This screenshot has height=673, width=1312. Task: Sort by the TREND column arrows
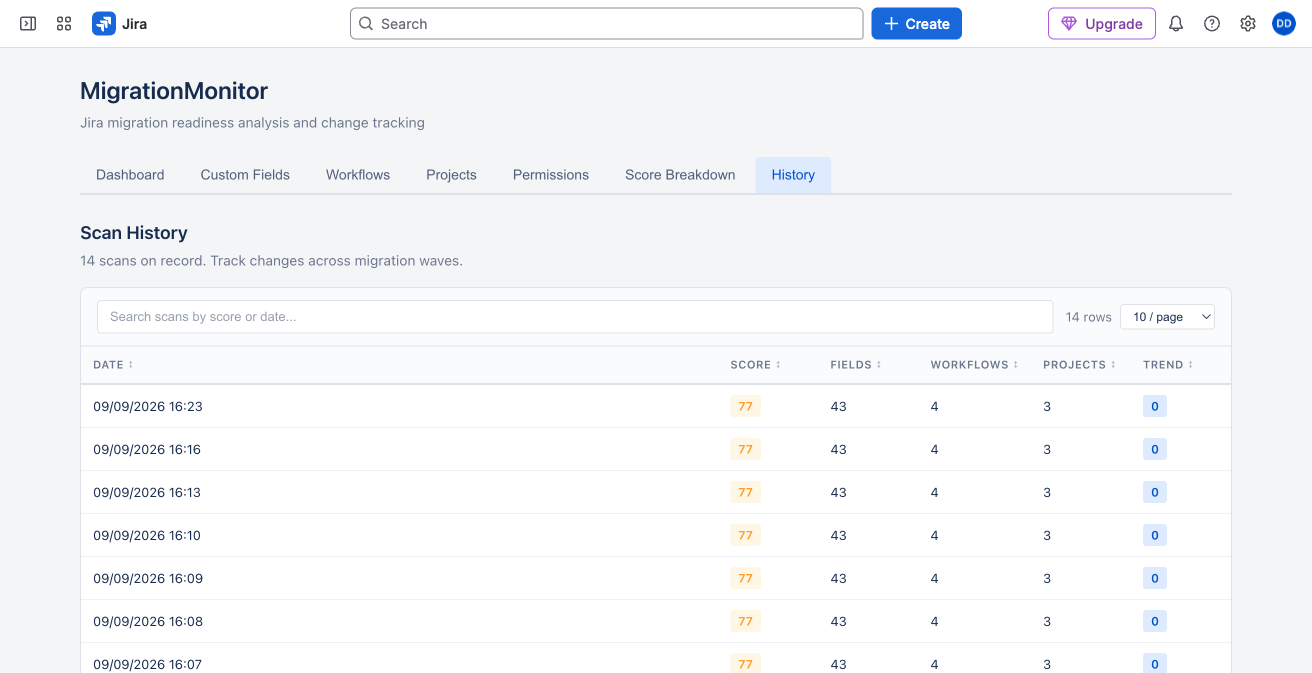point(1190,365)
